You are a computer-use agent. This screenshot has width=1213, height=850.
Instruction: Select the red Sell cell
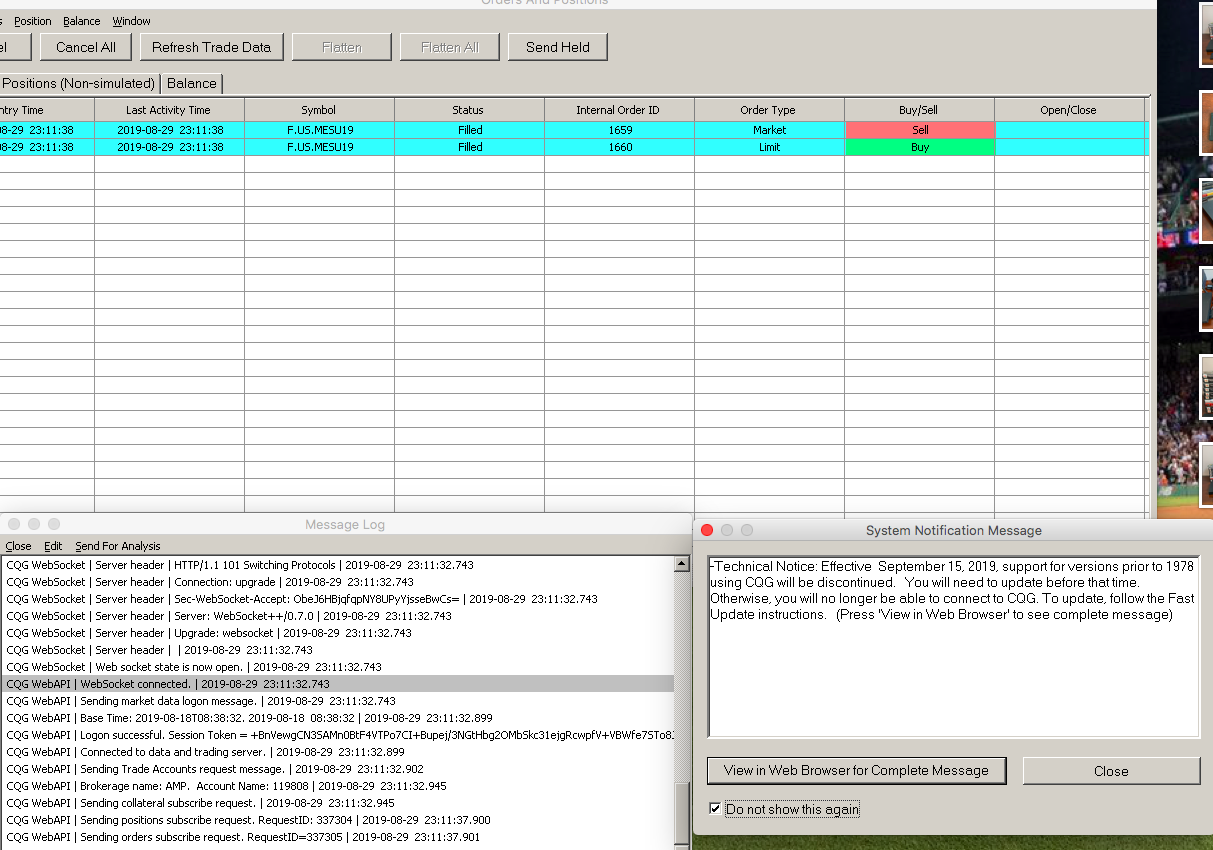[920, 130]
